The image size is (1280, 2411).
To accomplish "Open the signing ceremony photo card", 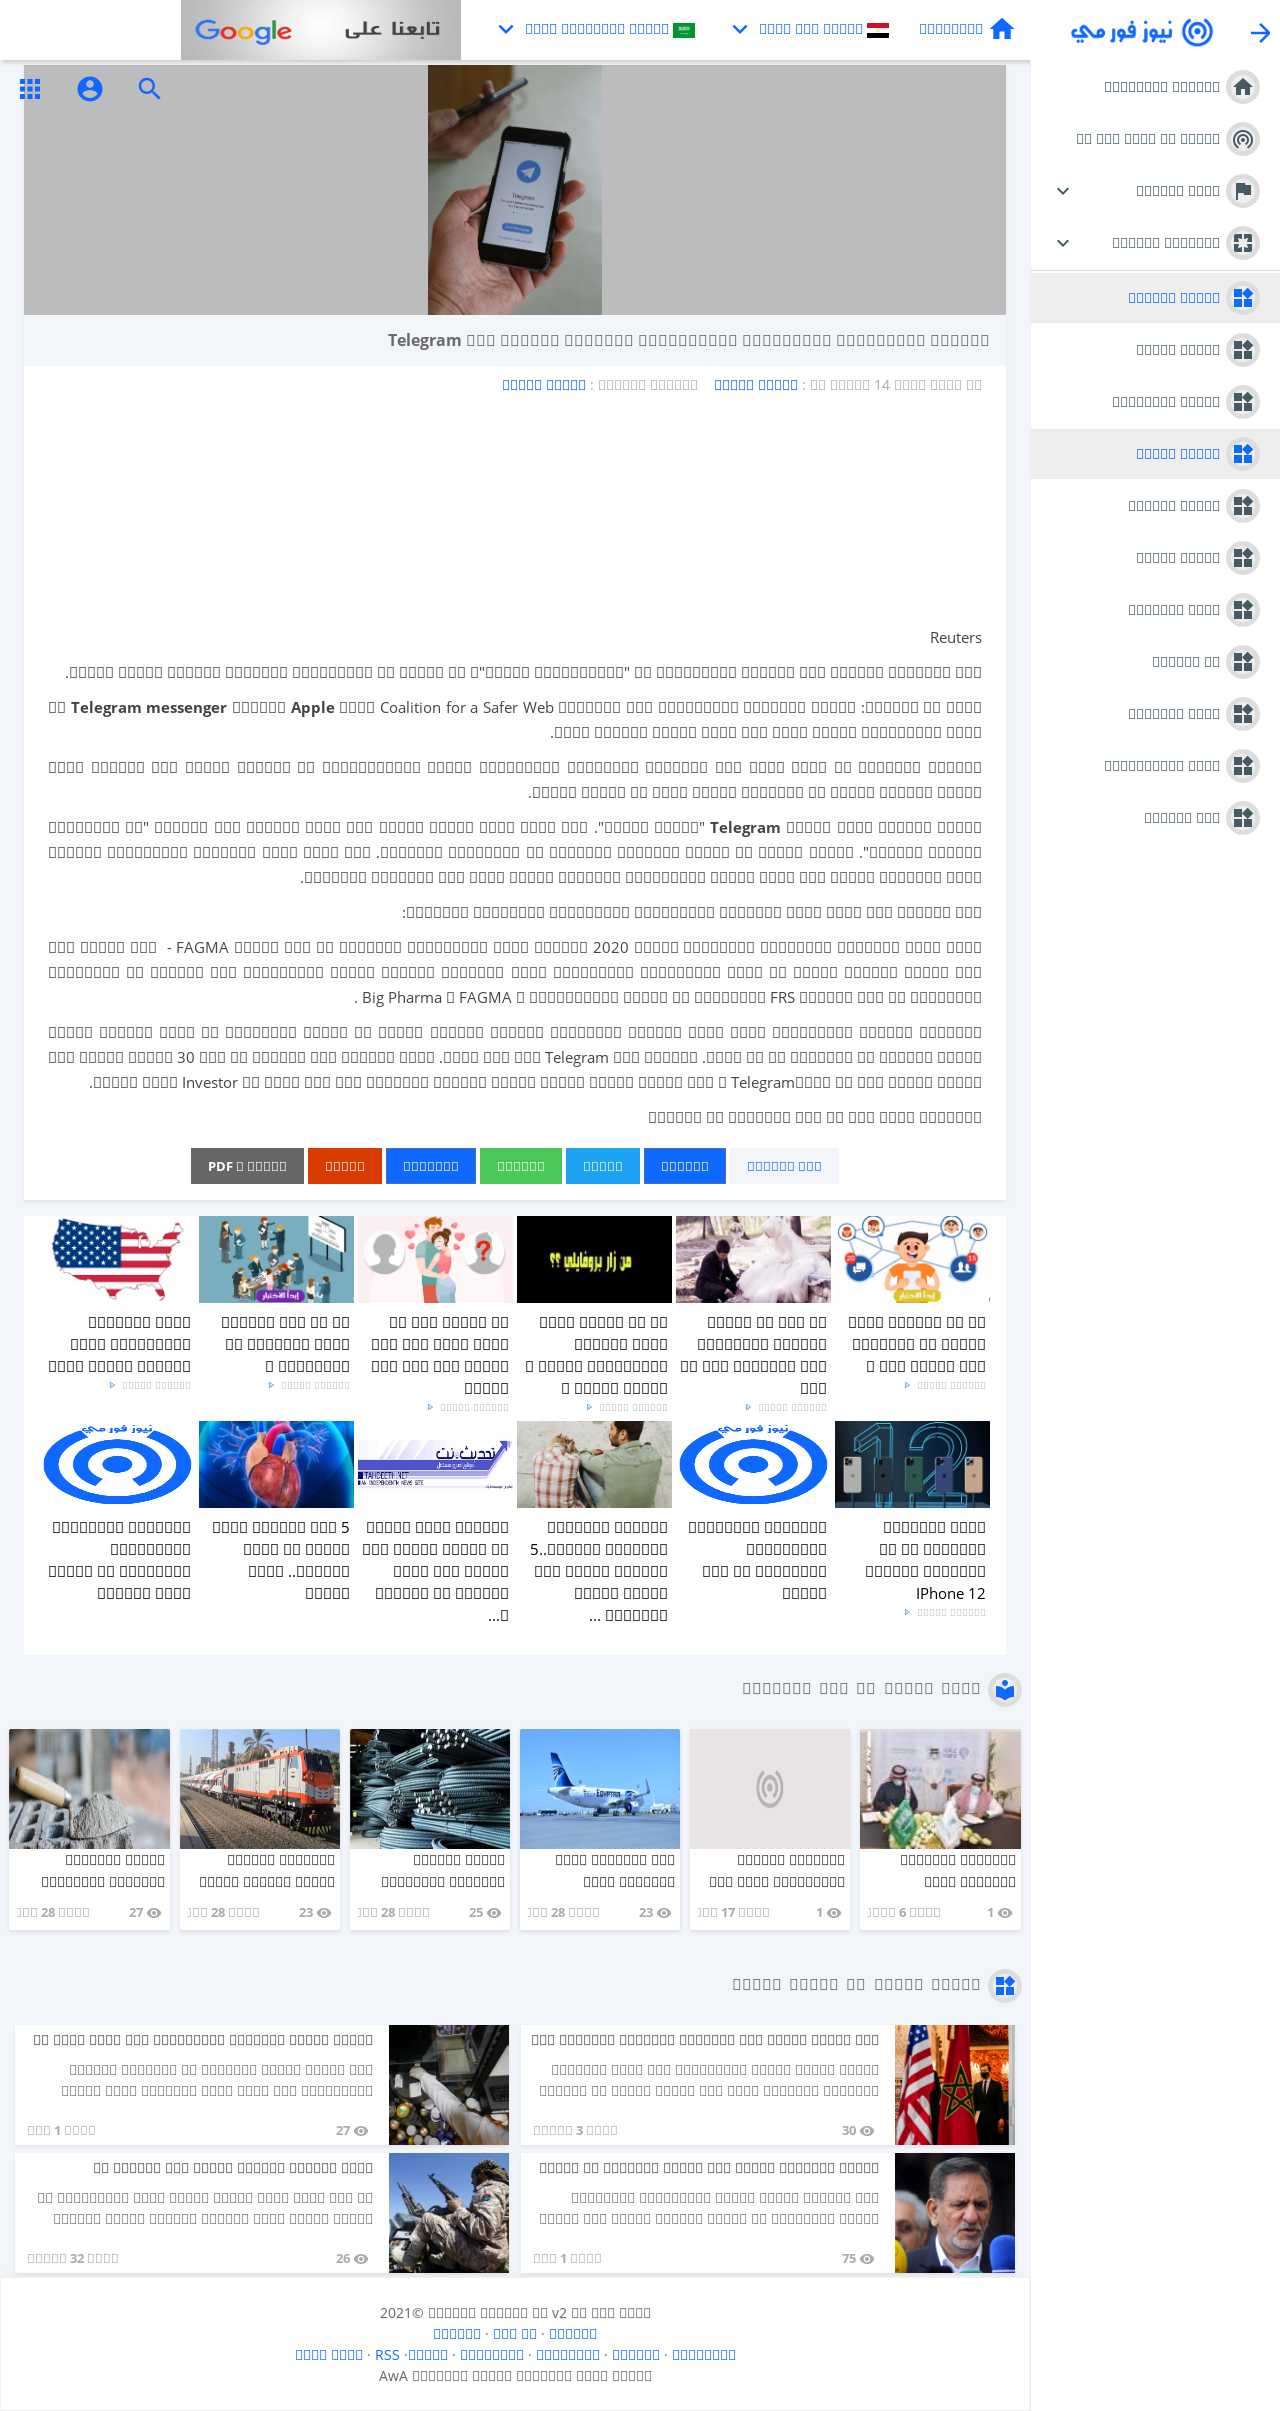I will click(x=940, y=1789).
